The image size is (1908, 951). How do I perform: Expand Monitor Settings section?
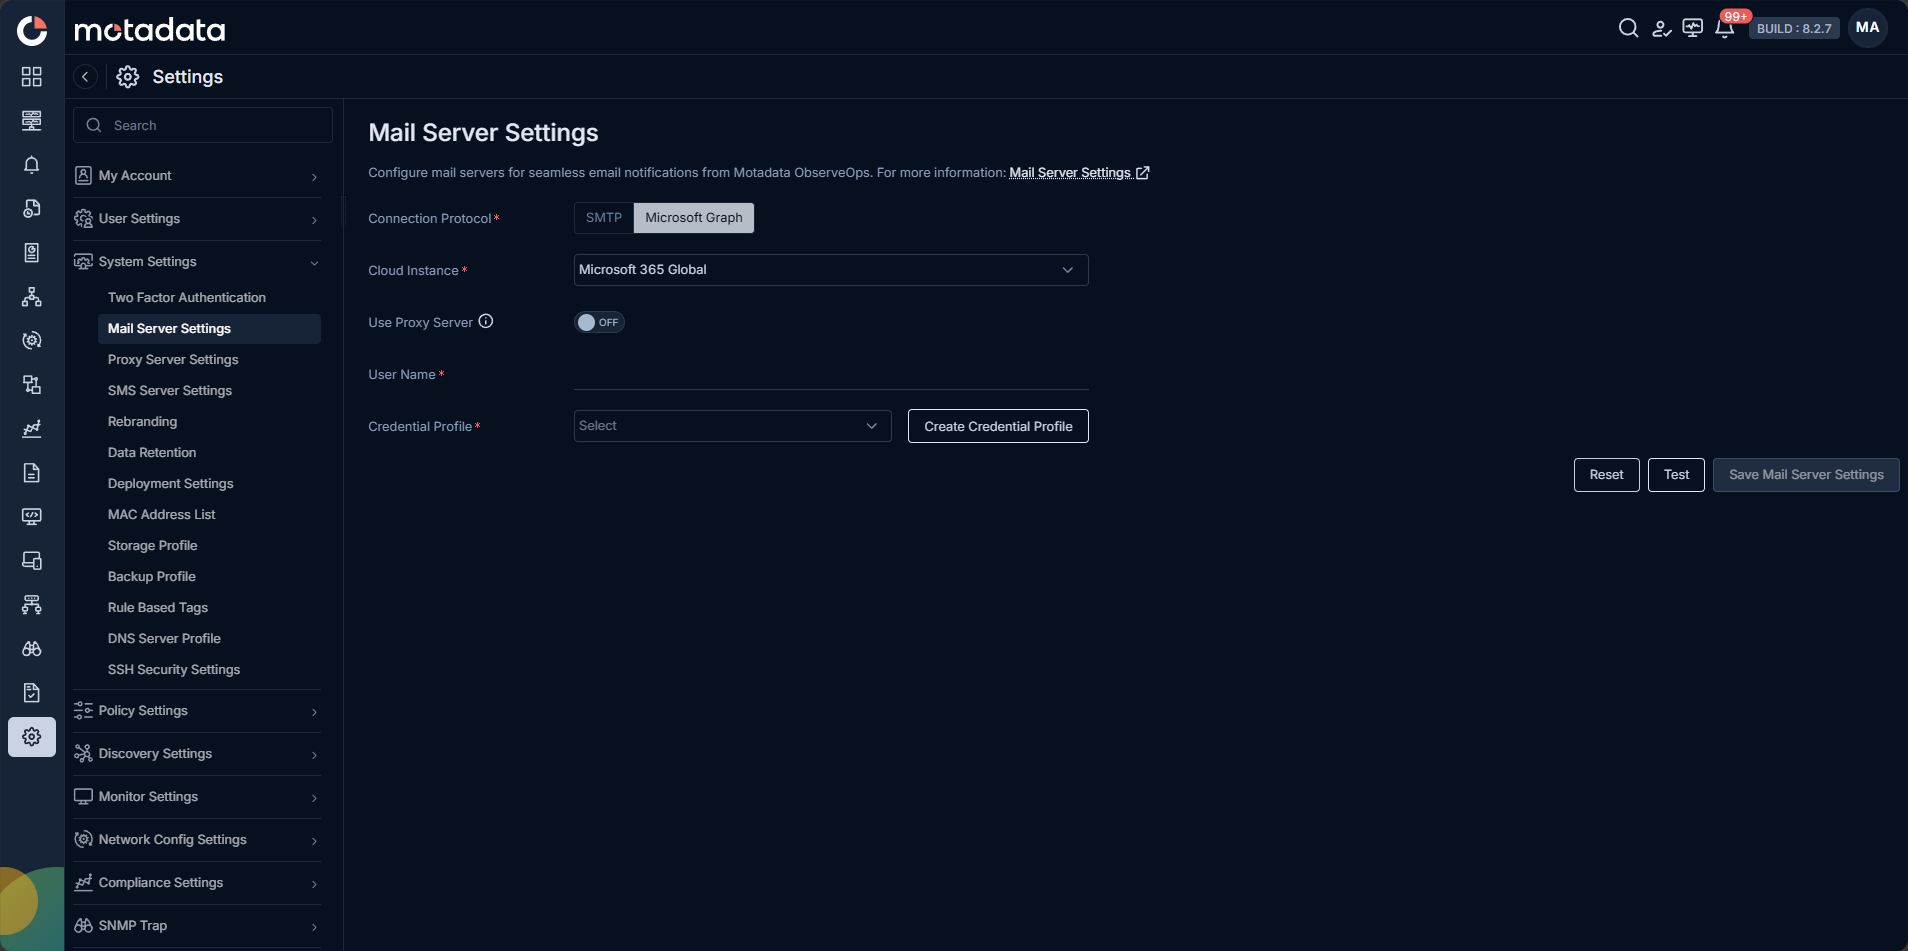click(197, 797)
